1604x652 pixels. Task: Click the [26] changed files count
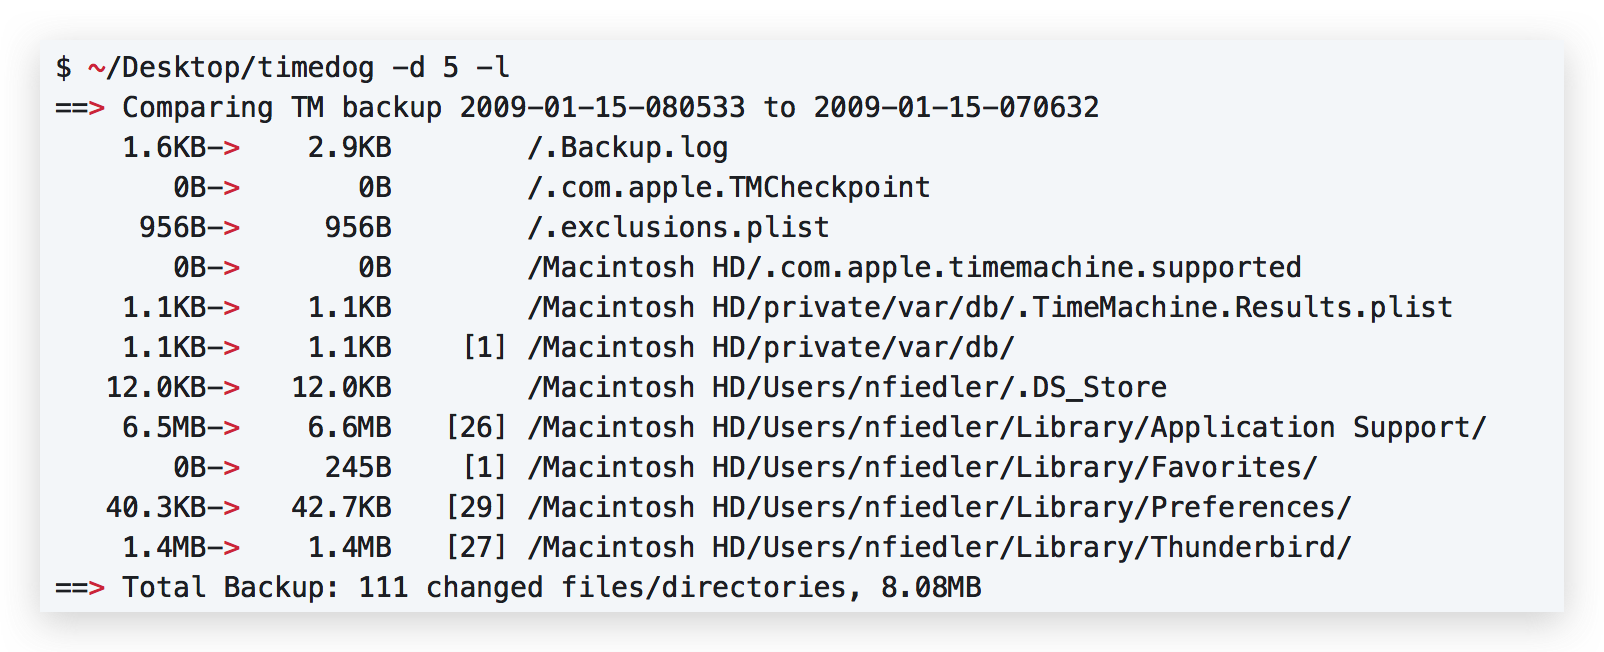click(476, 427)
